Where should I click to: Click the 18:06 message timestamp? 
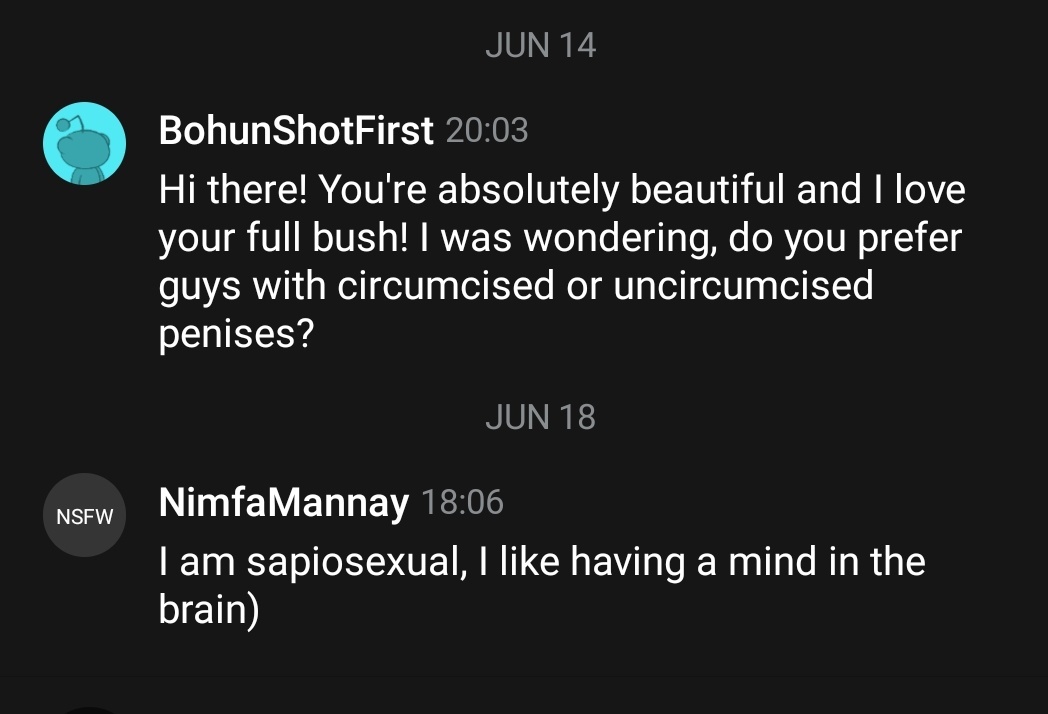click(x=462, y=502)
